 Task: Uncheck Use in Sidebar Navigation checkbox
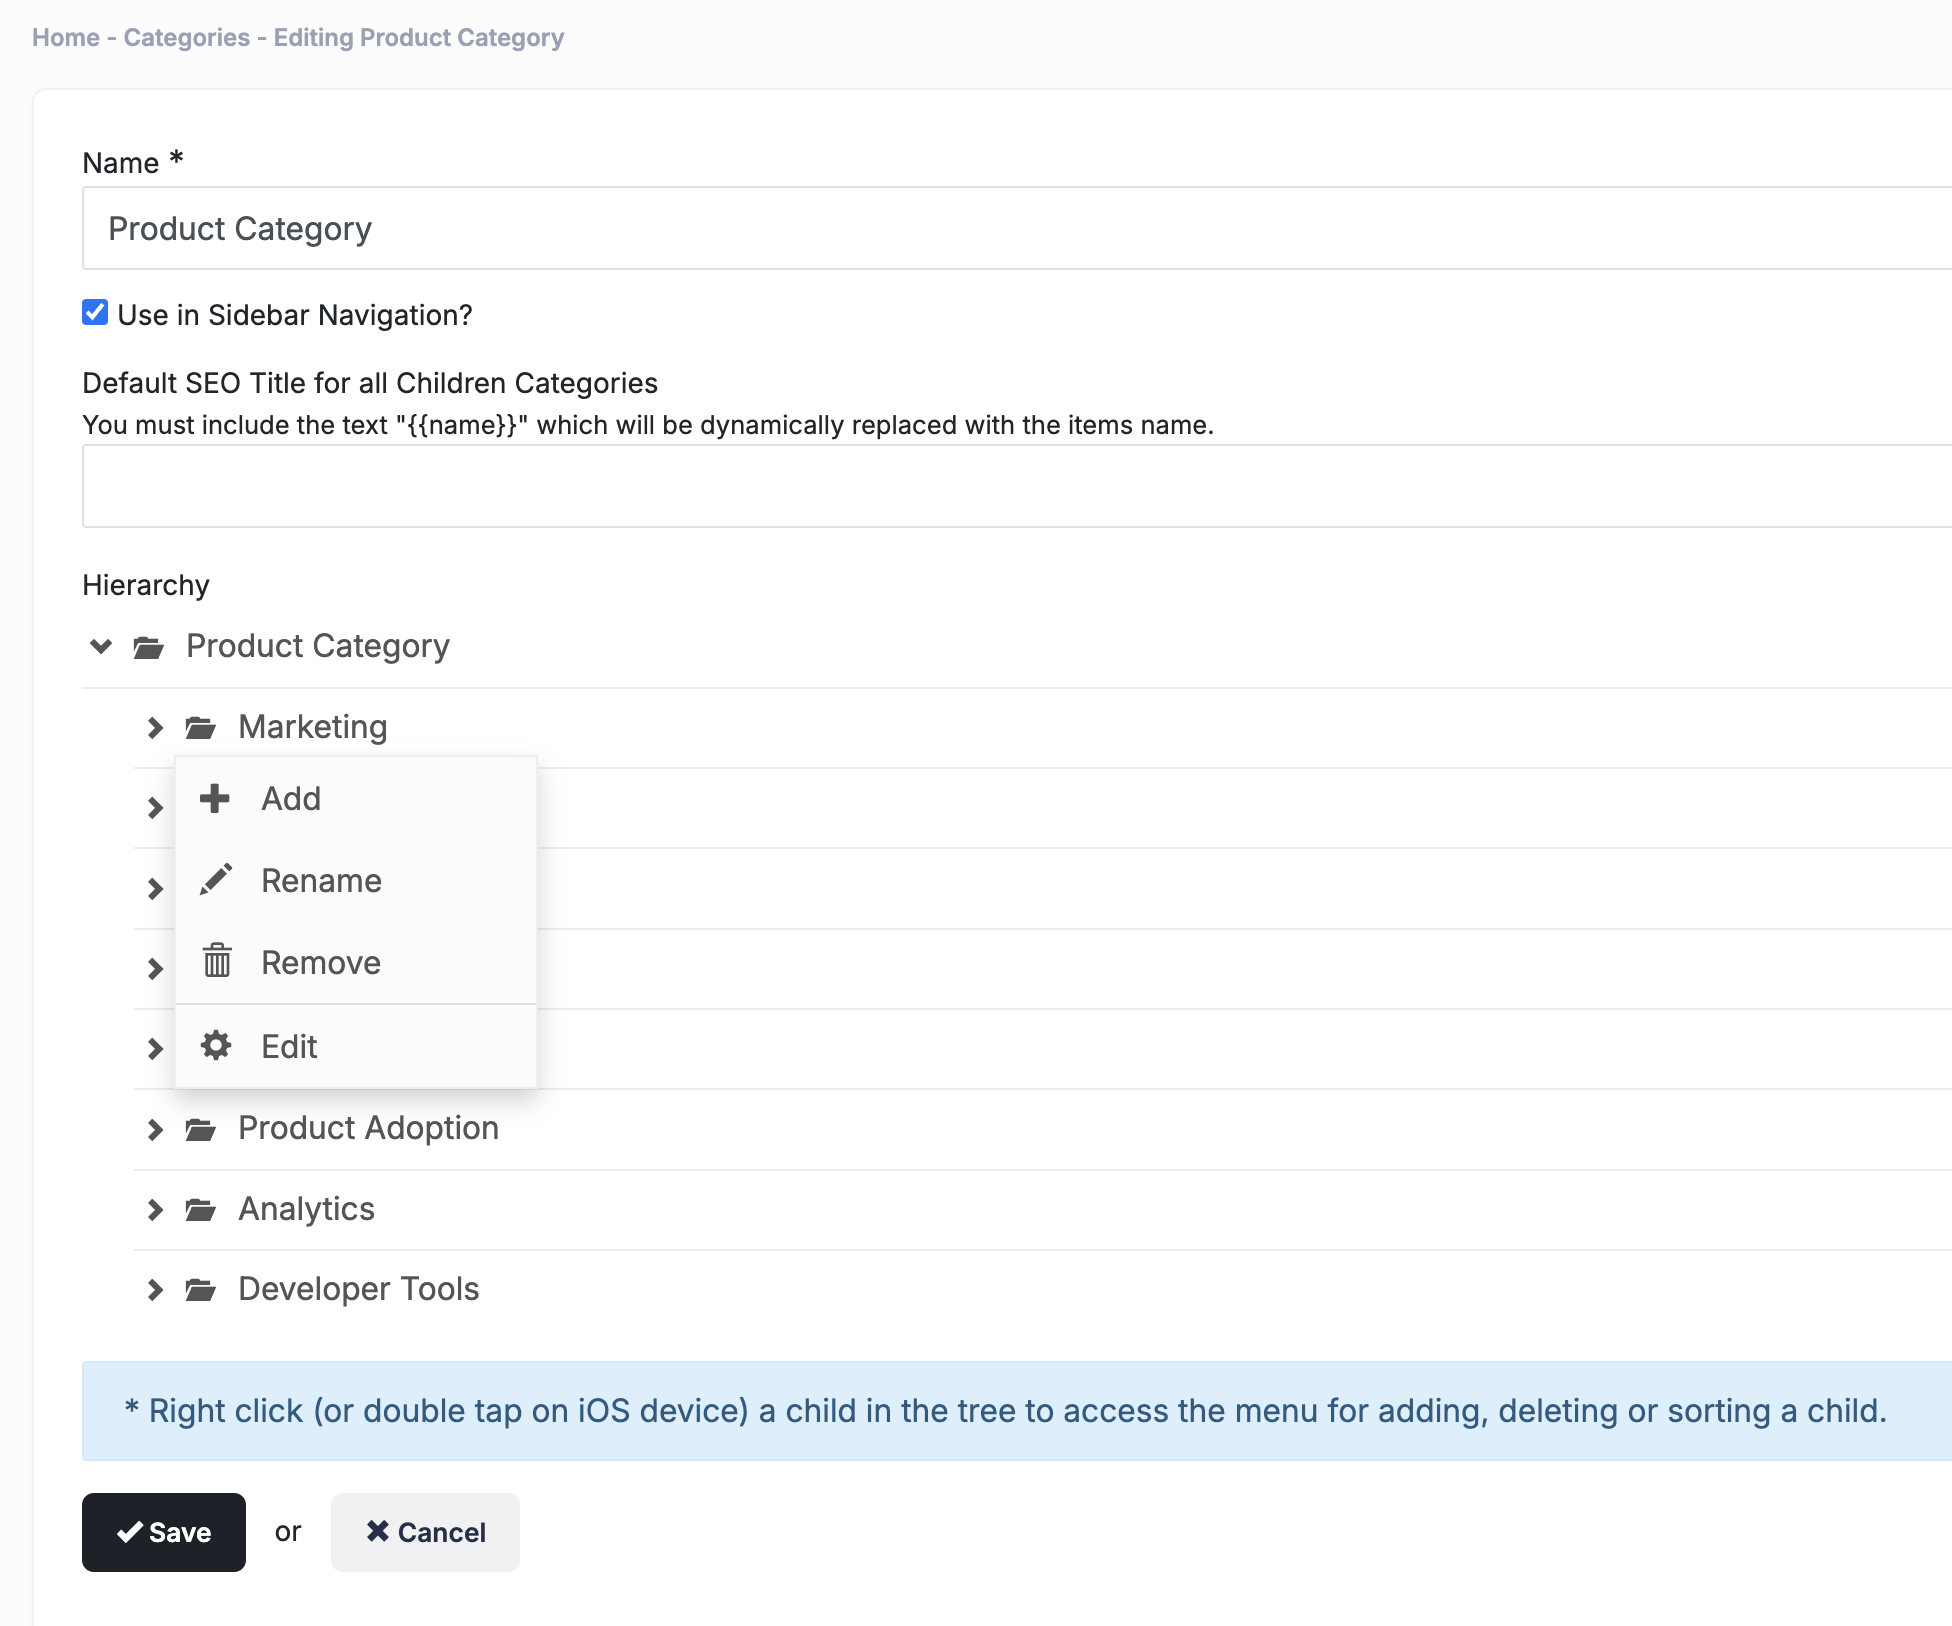pyautogui.click(x=95, y=312)
